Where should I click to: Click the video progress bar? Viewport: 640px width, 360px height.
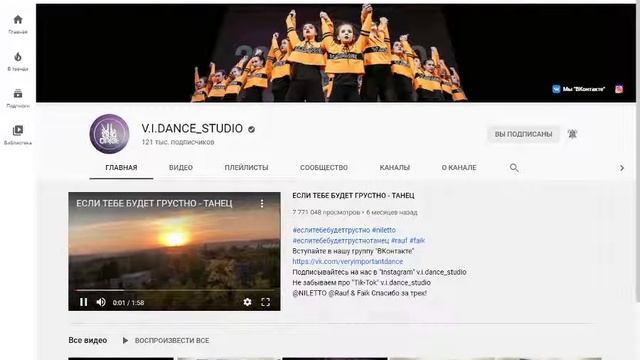(174, 290)
